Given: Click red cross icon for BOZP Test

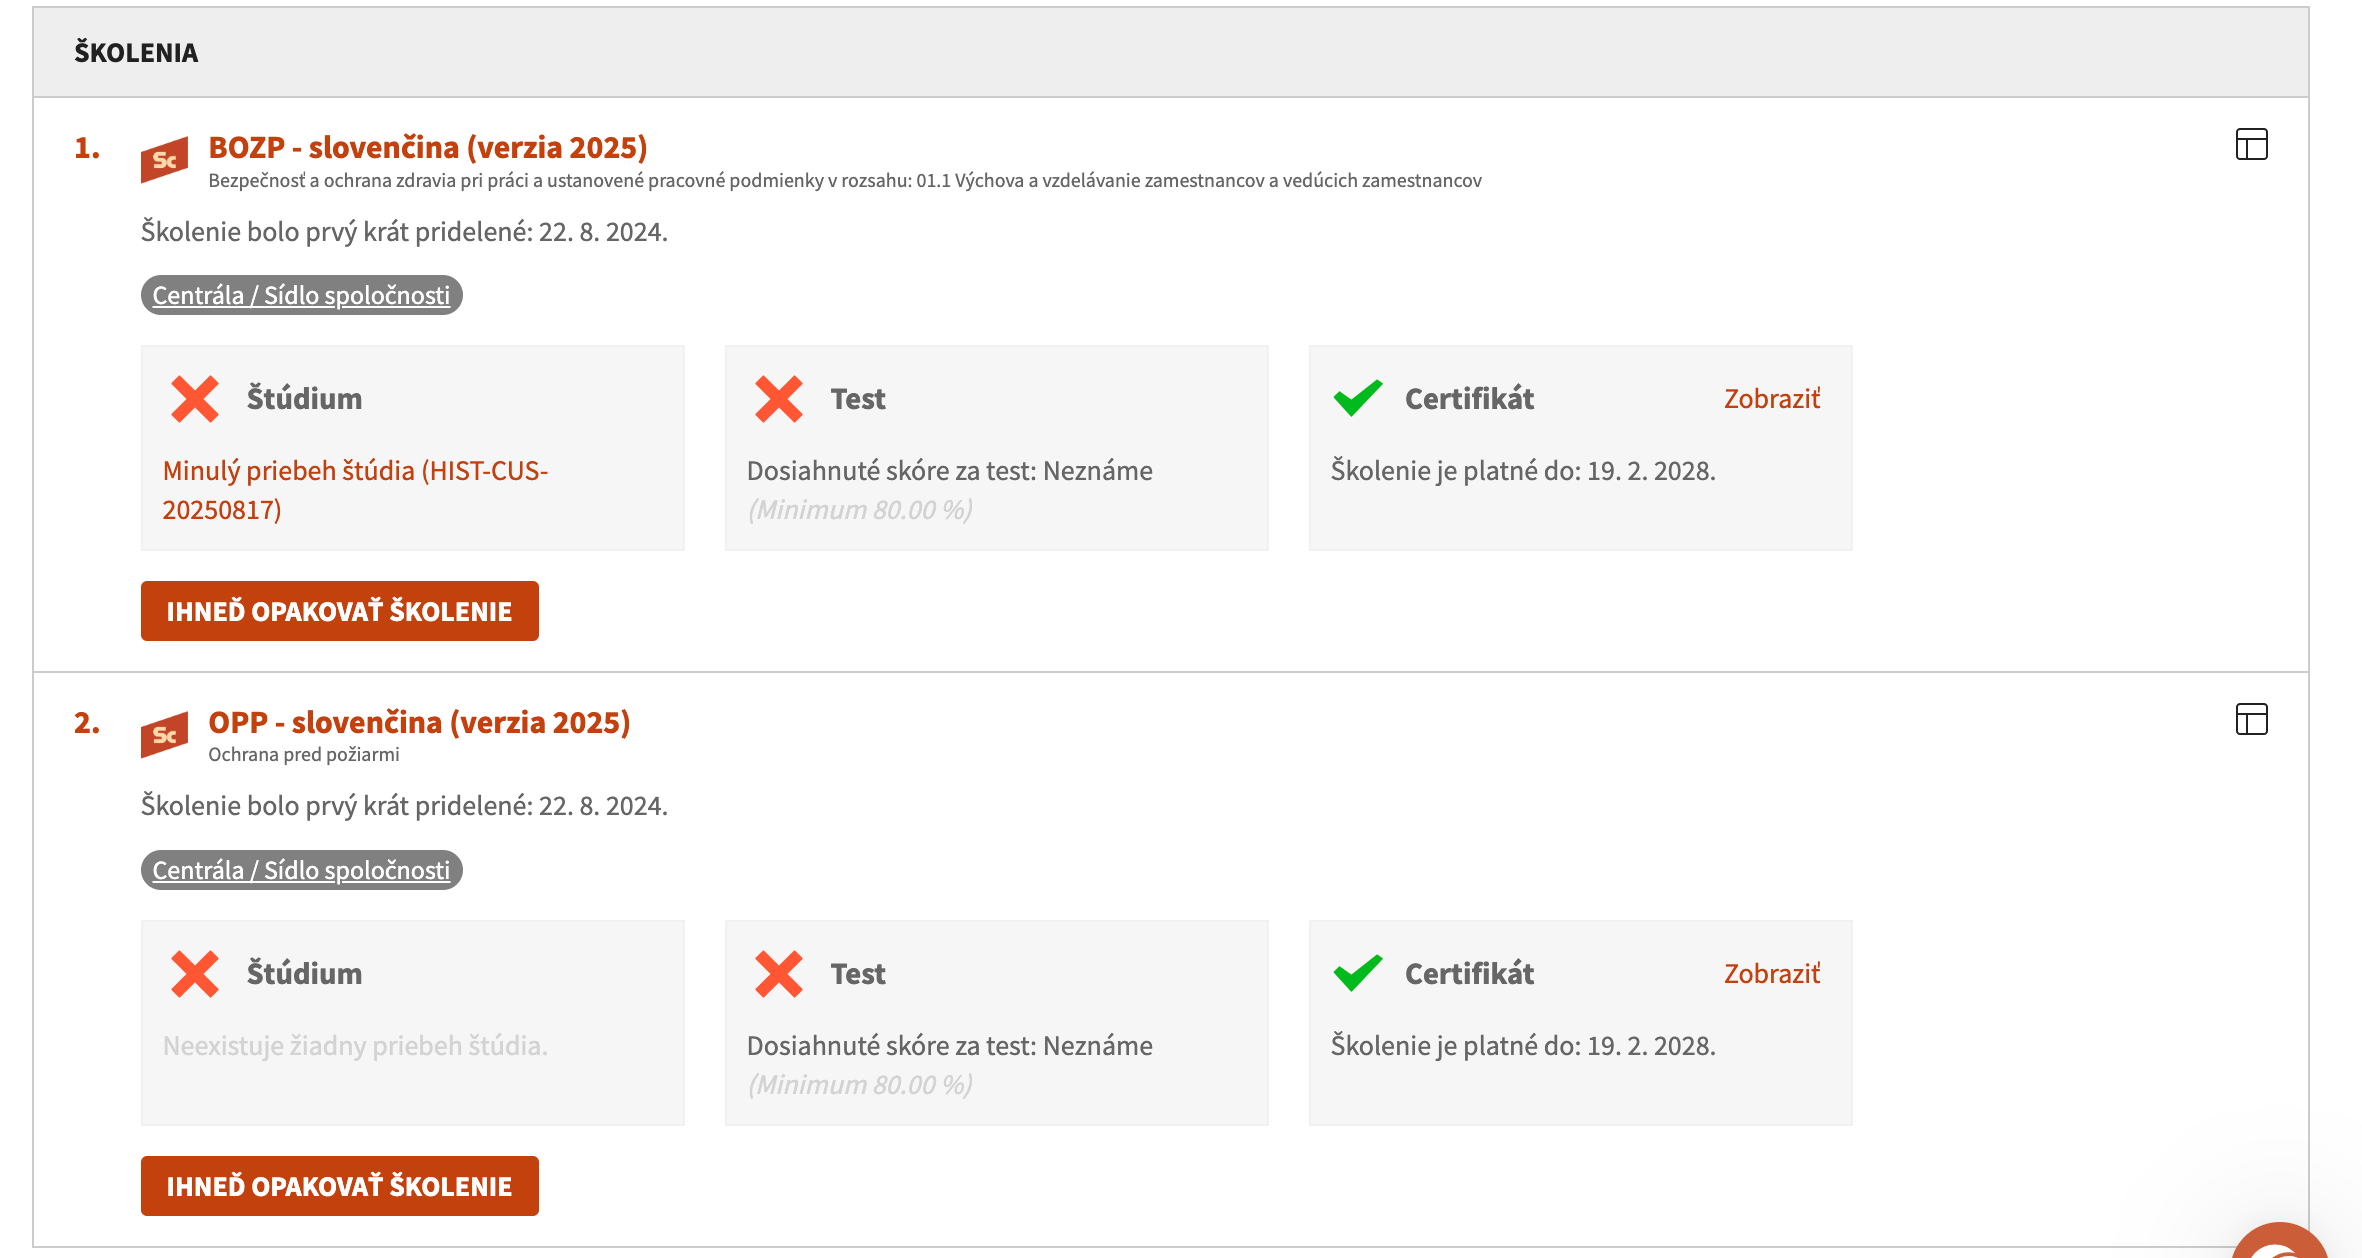Looking at the screenshot, I should point(779,399).
